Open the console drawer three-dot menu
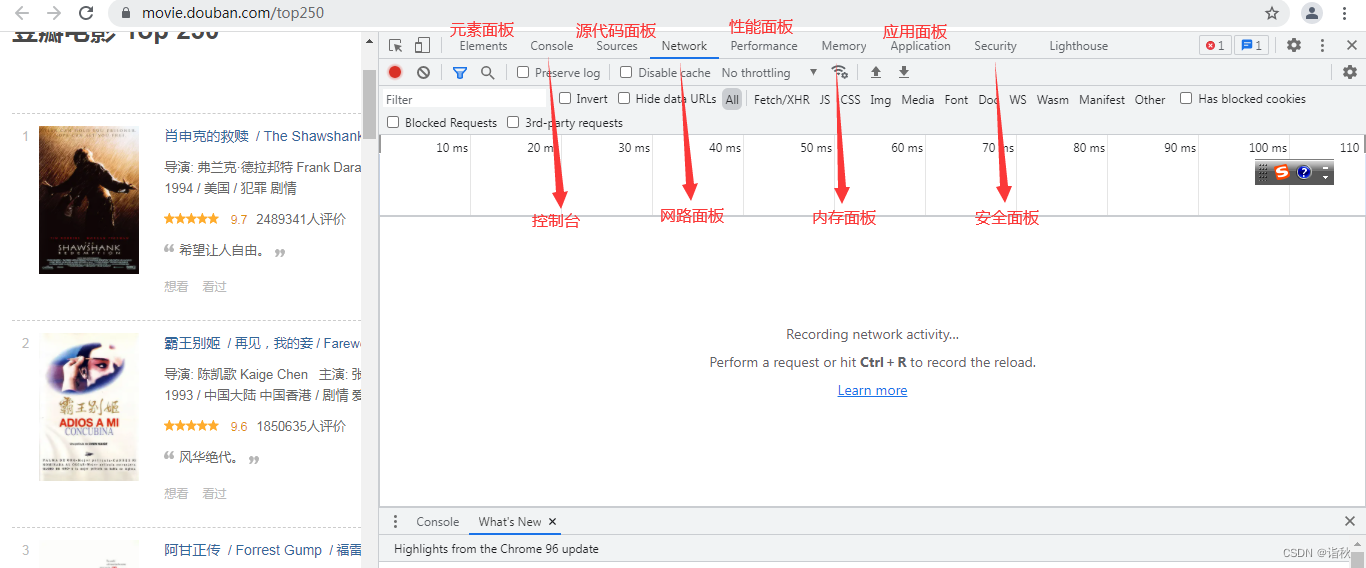Screen dimensions: 1366x568 [395, 522]
